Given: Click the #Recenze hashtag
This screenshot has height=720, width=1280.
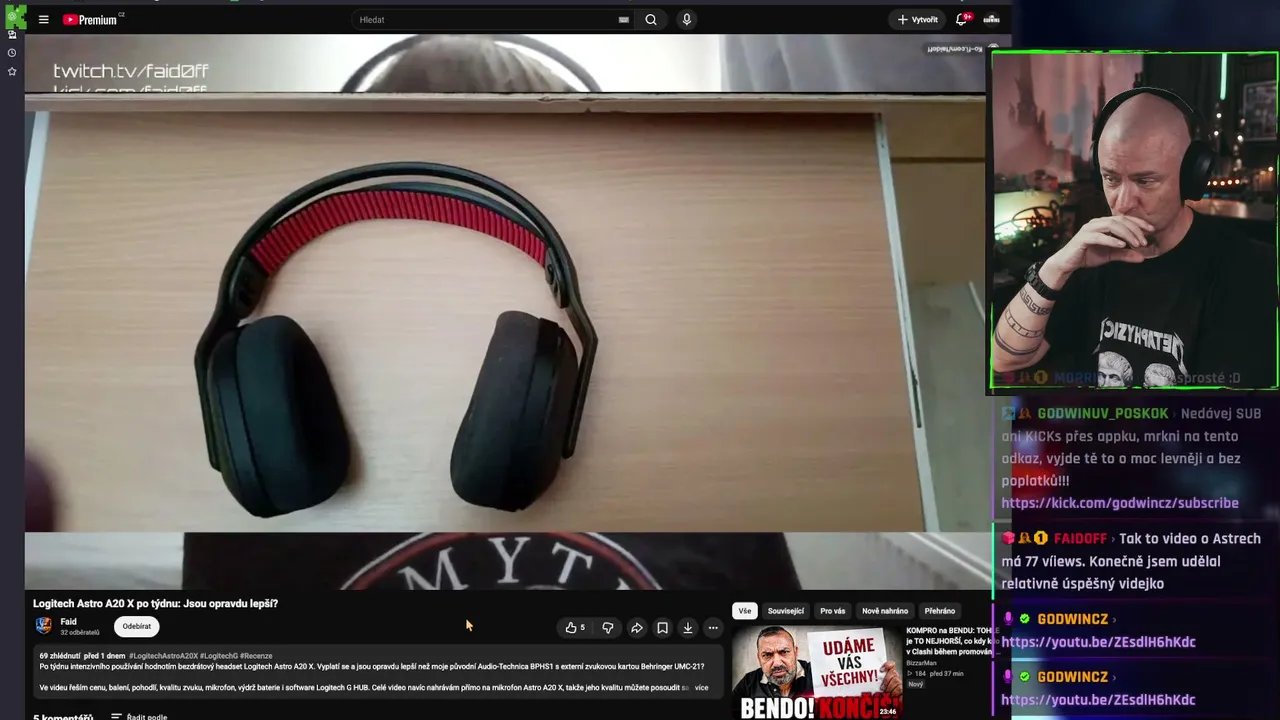Looking at the screenshot, I should (x=256, y=656).
